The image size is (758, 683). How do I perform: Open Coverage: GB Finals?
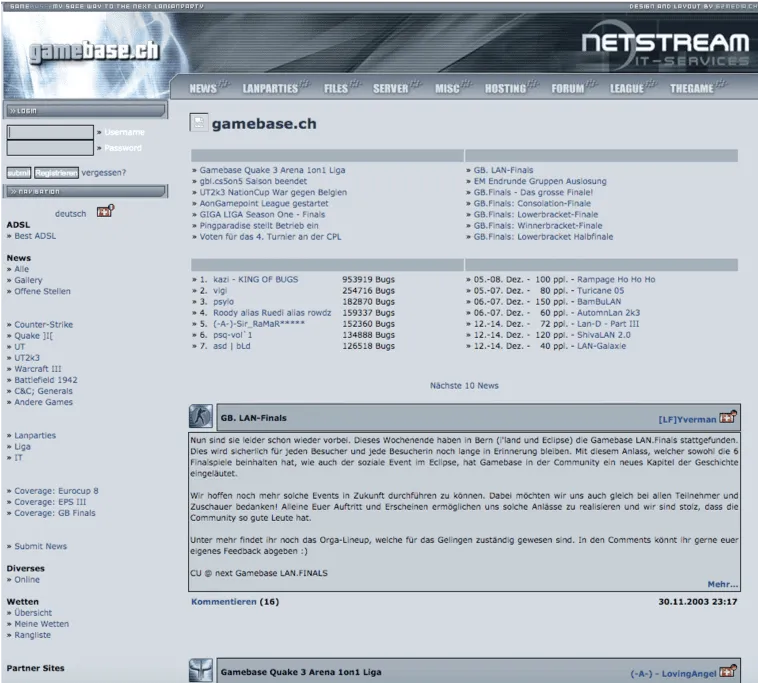(55, 513)
